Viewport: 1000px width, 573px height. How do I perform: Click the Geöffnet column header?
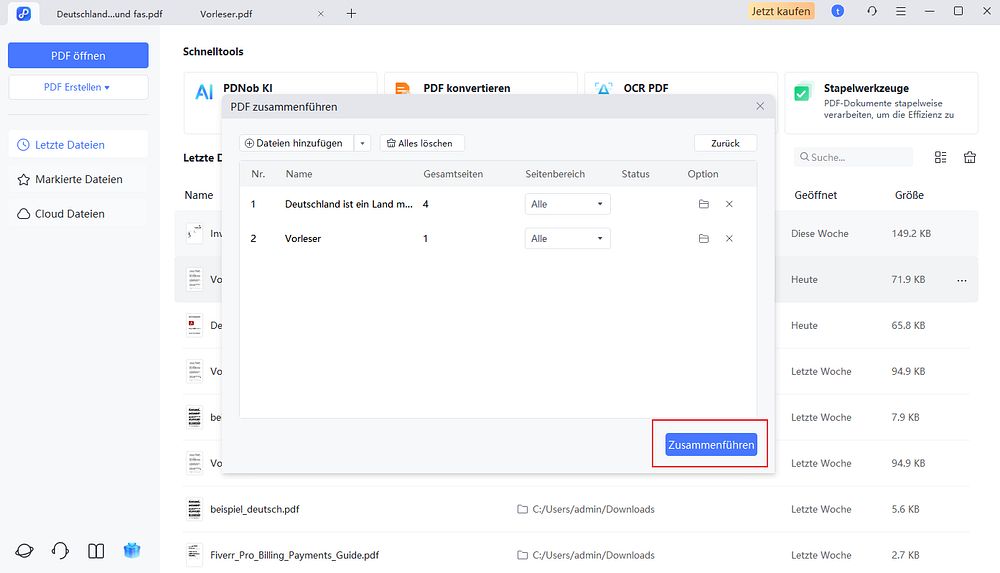(x=815, y=195)
